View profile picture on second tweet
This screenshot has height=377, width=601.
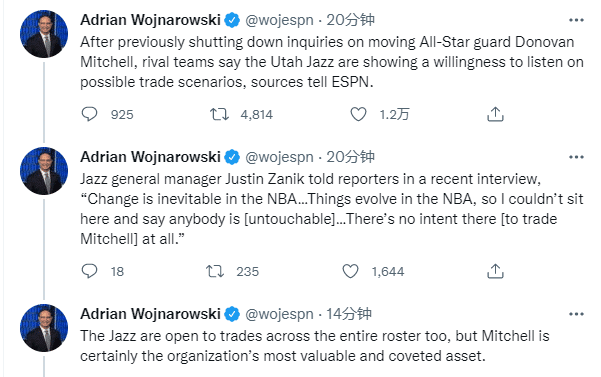[x=44, y=171]
